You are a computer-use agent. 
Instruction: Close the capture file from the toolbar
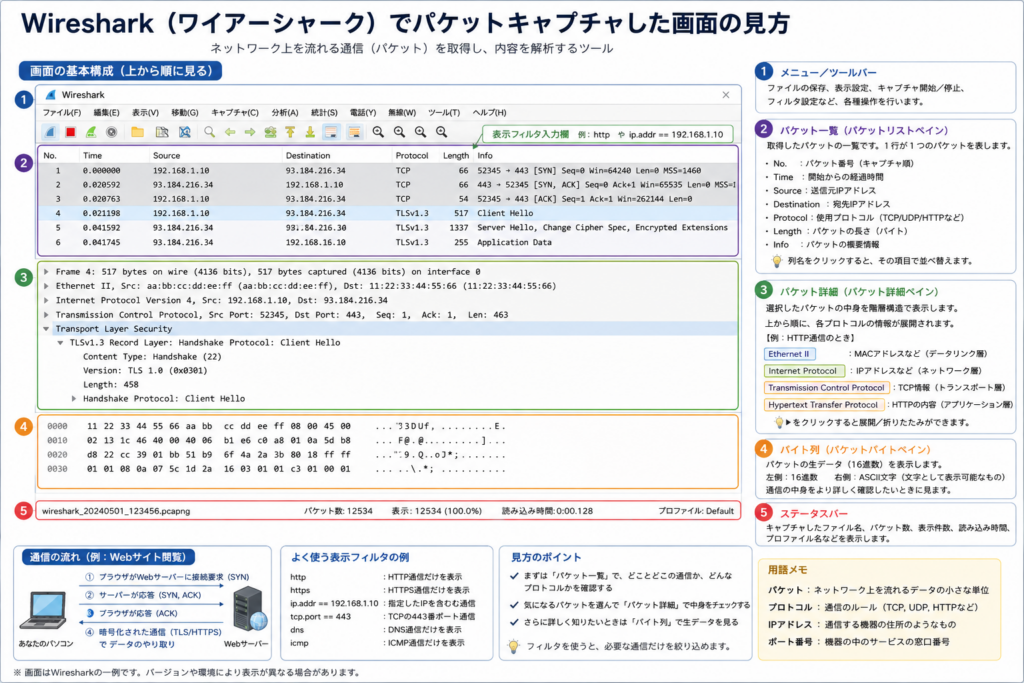coord(185,132)
